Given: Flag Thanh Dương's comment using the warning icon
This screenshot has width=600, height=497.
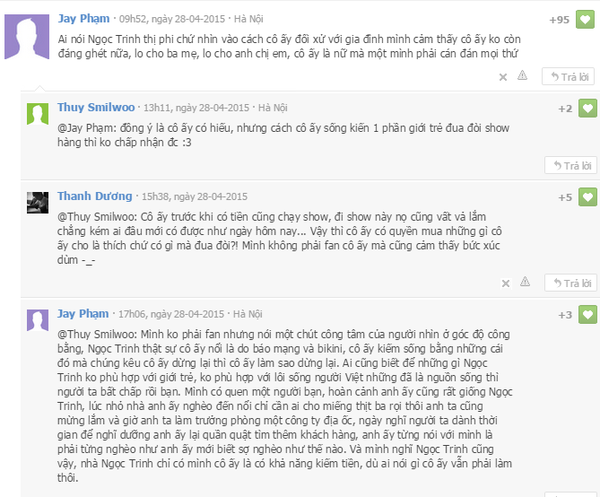Looking at the screenshot, I should 525,282.
